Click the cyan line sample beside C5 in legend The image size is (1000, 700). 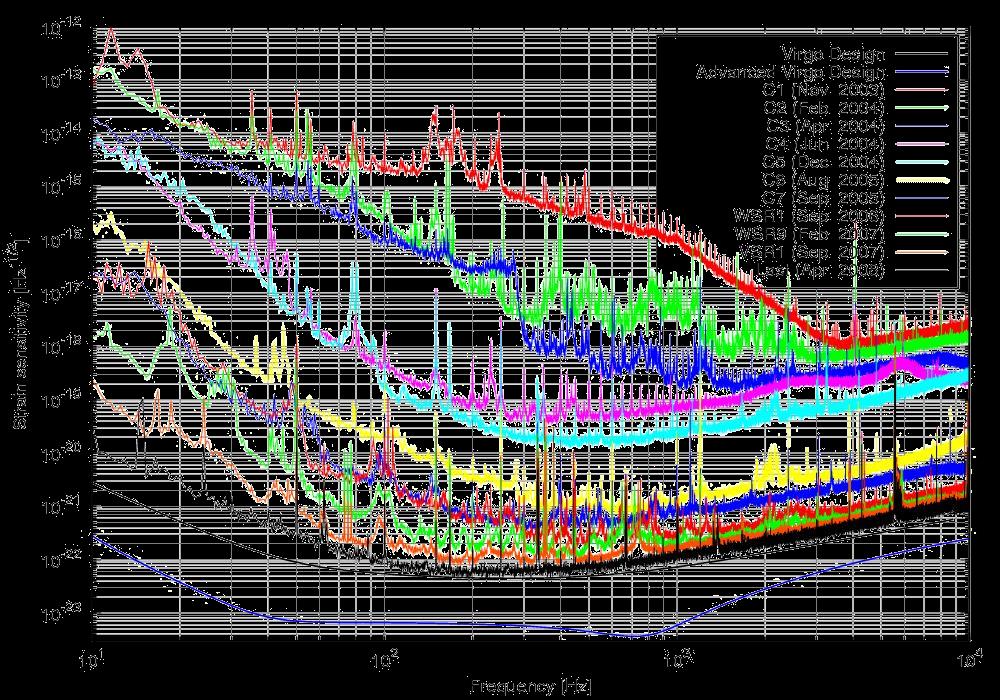922,162
